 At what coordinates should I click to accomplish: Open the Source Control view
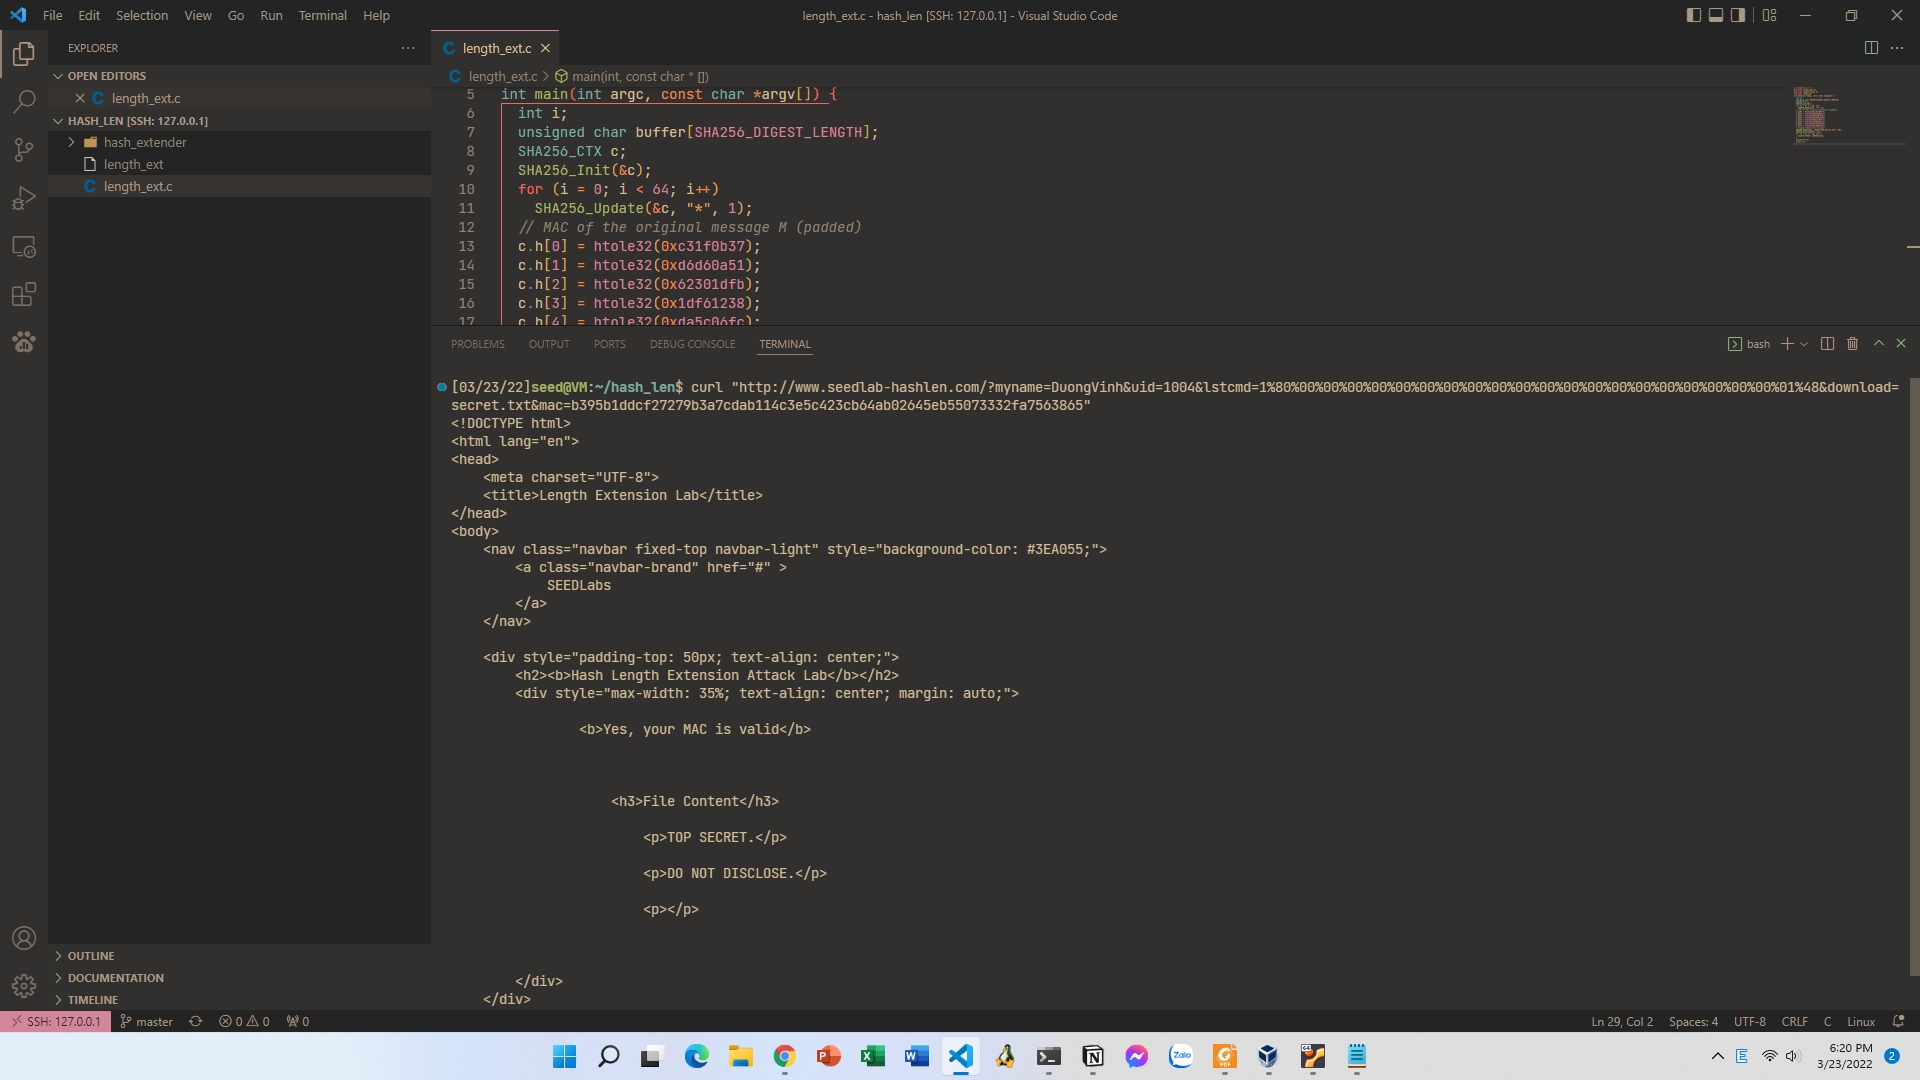coord(24,150)
